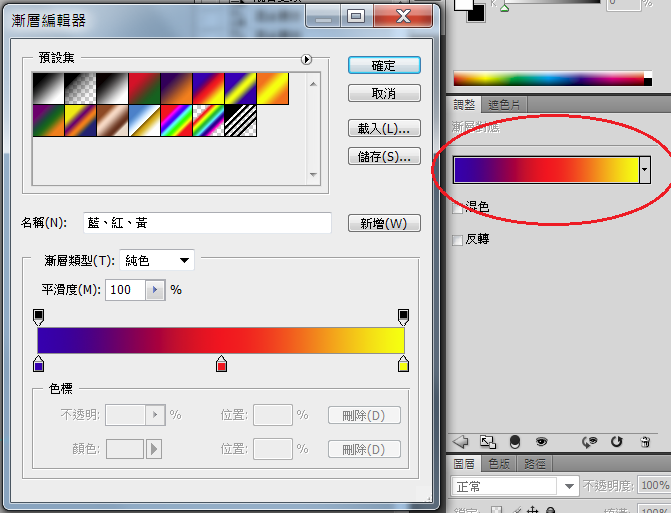
Task: Delete adjustment layer with trash icon
Action: click(645, 441)
